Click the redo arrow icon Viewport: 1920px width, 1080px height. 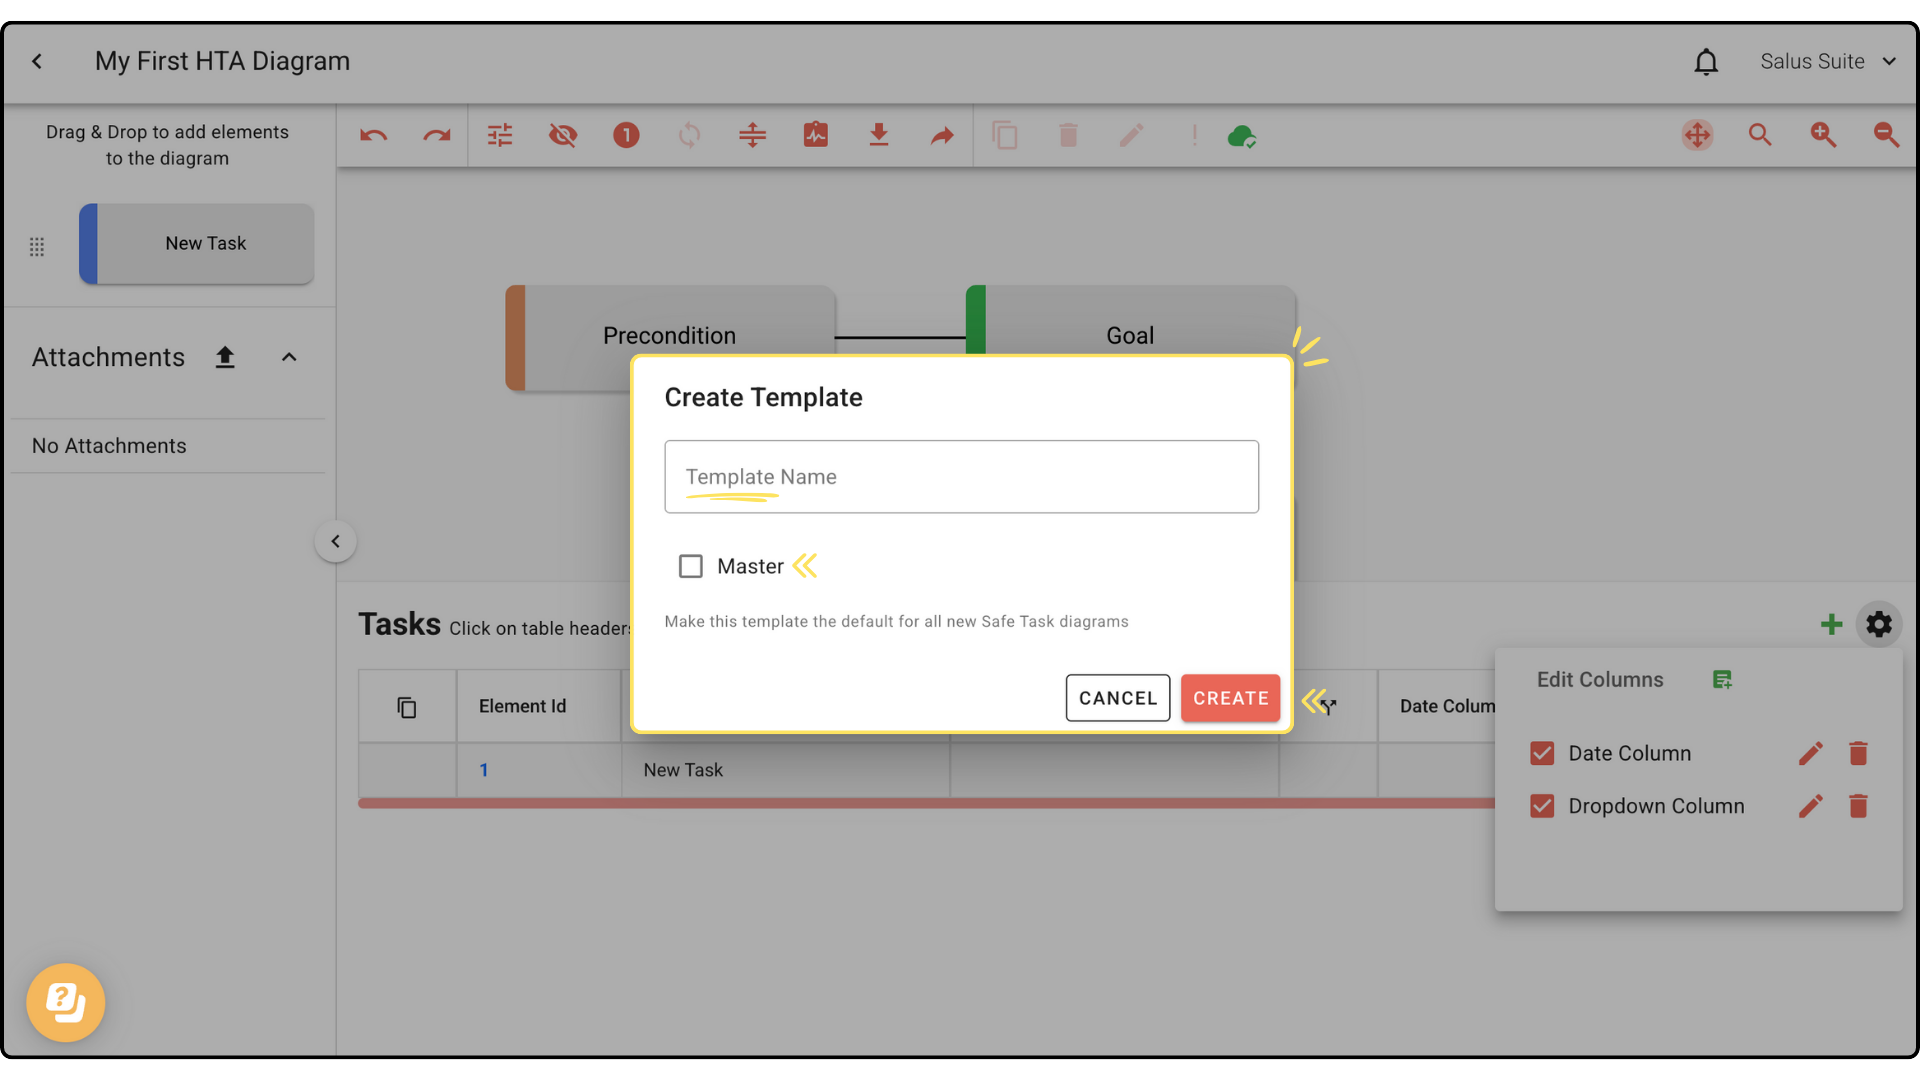[436, 135]
